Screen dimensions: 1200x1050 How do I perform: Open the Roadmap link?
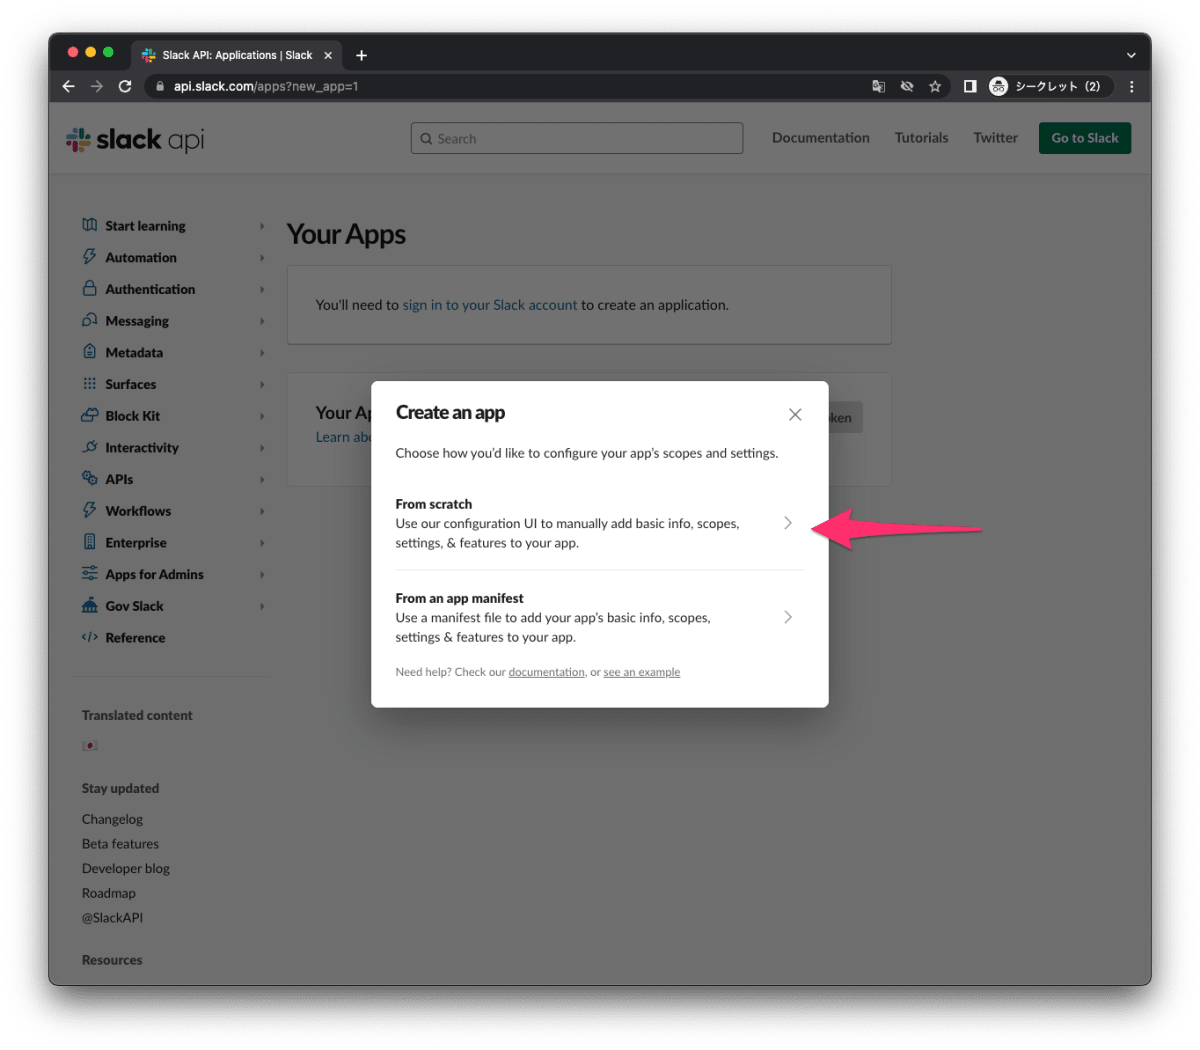coord(108,893)
